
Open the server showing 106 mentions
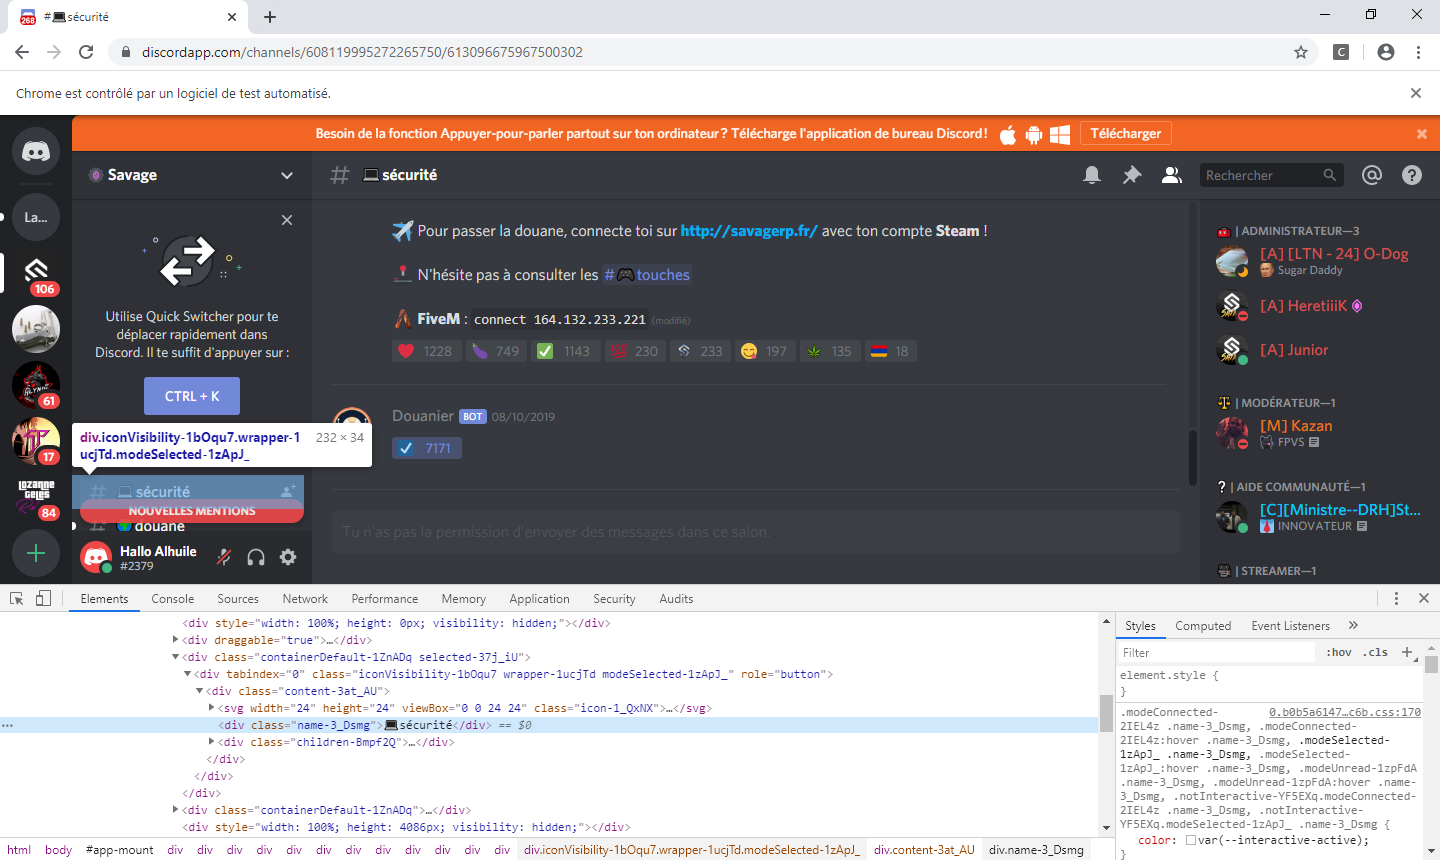36,273
